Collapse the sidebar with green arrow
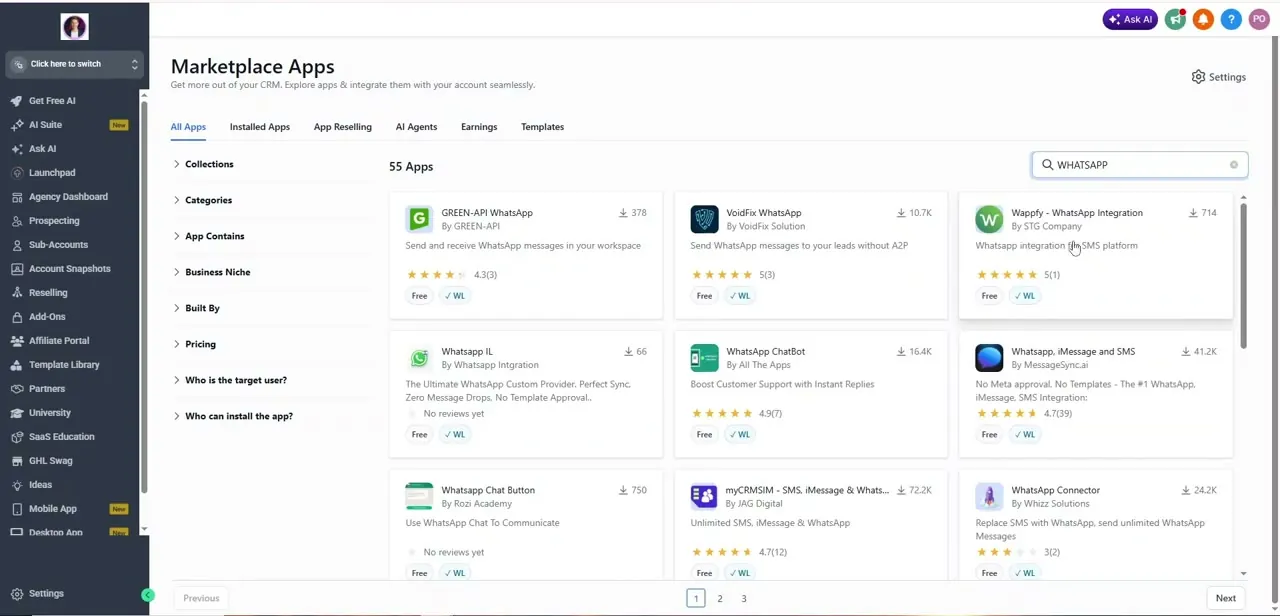Image resolution: width=1280 pixels, height=616 pixels. tap(148, 596)
